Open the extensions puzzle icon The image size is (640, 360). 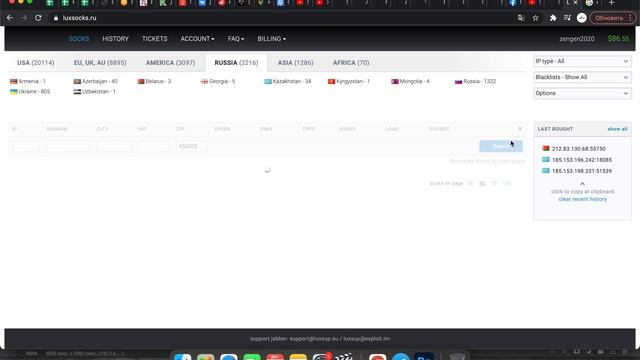[553, 18]
